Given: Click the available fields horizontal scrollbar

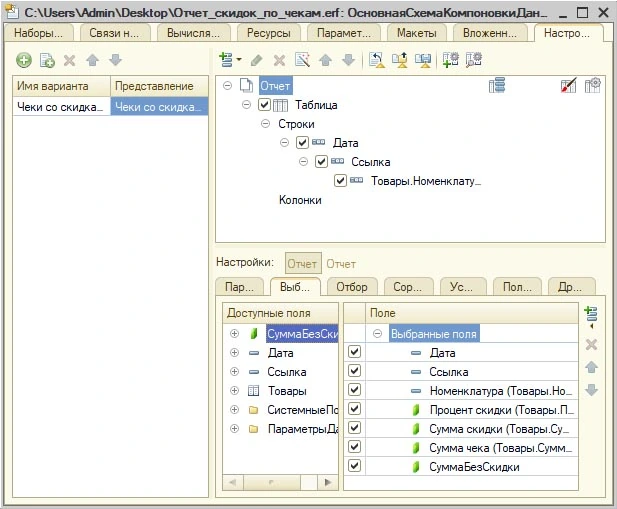Looking at the screenshot, I should point(280,482).
